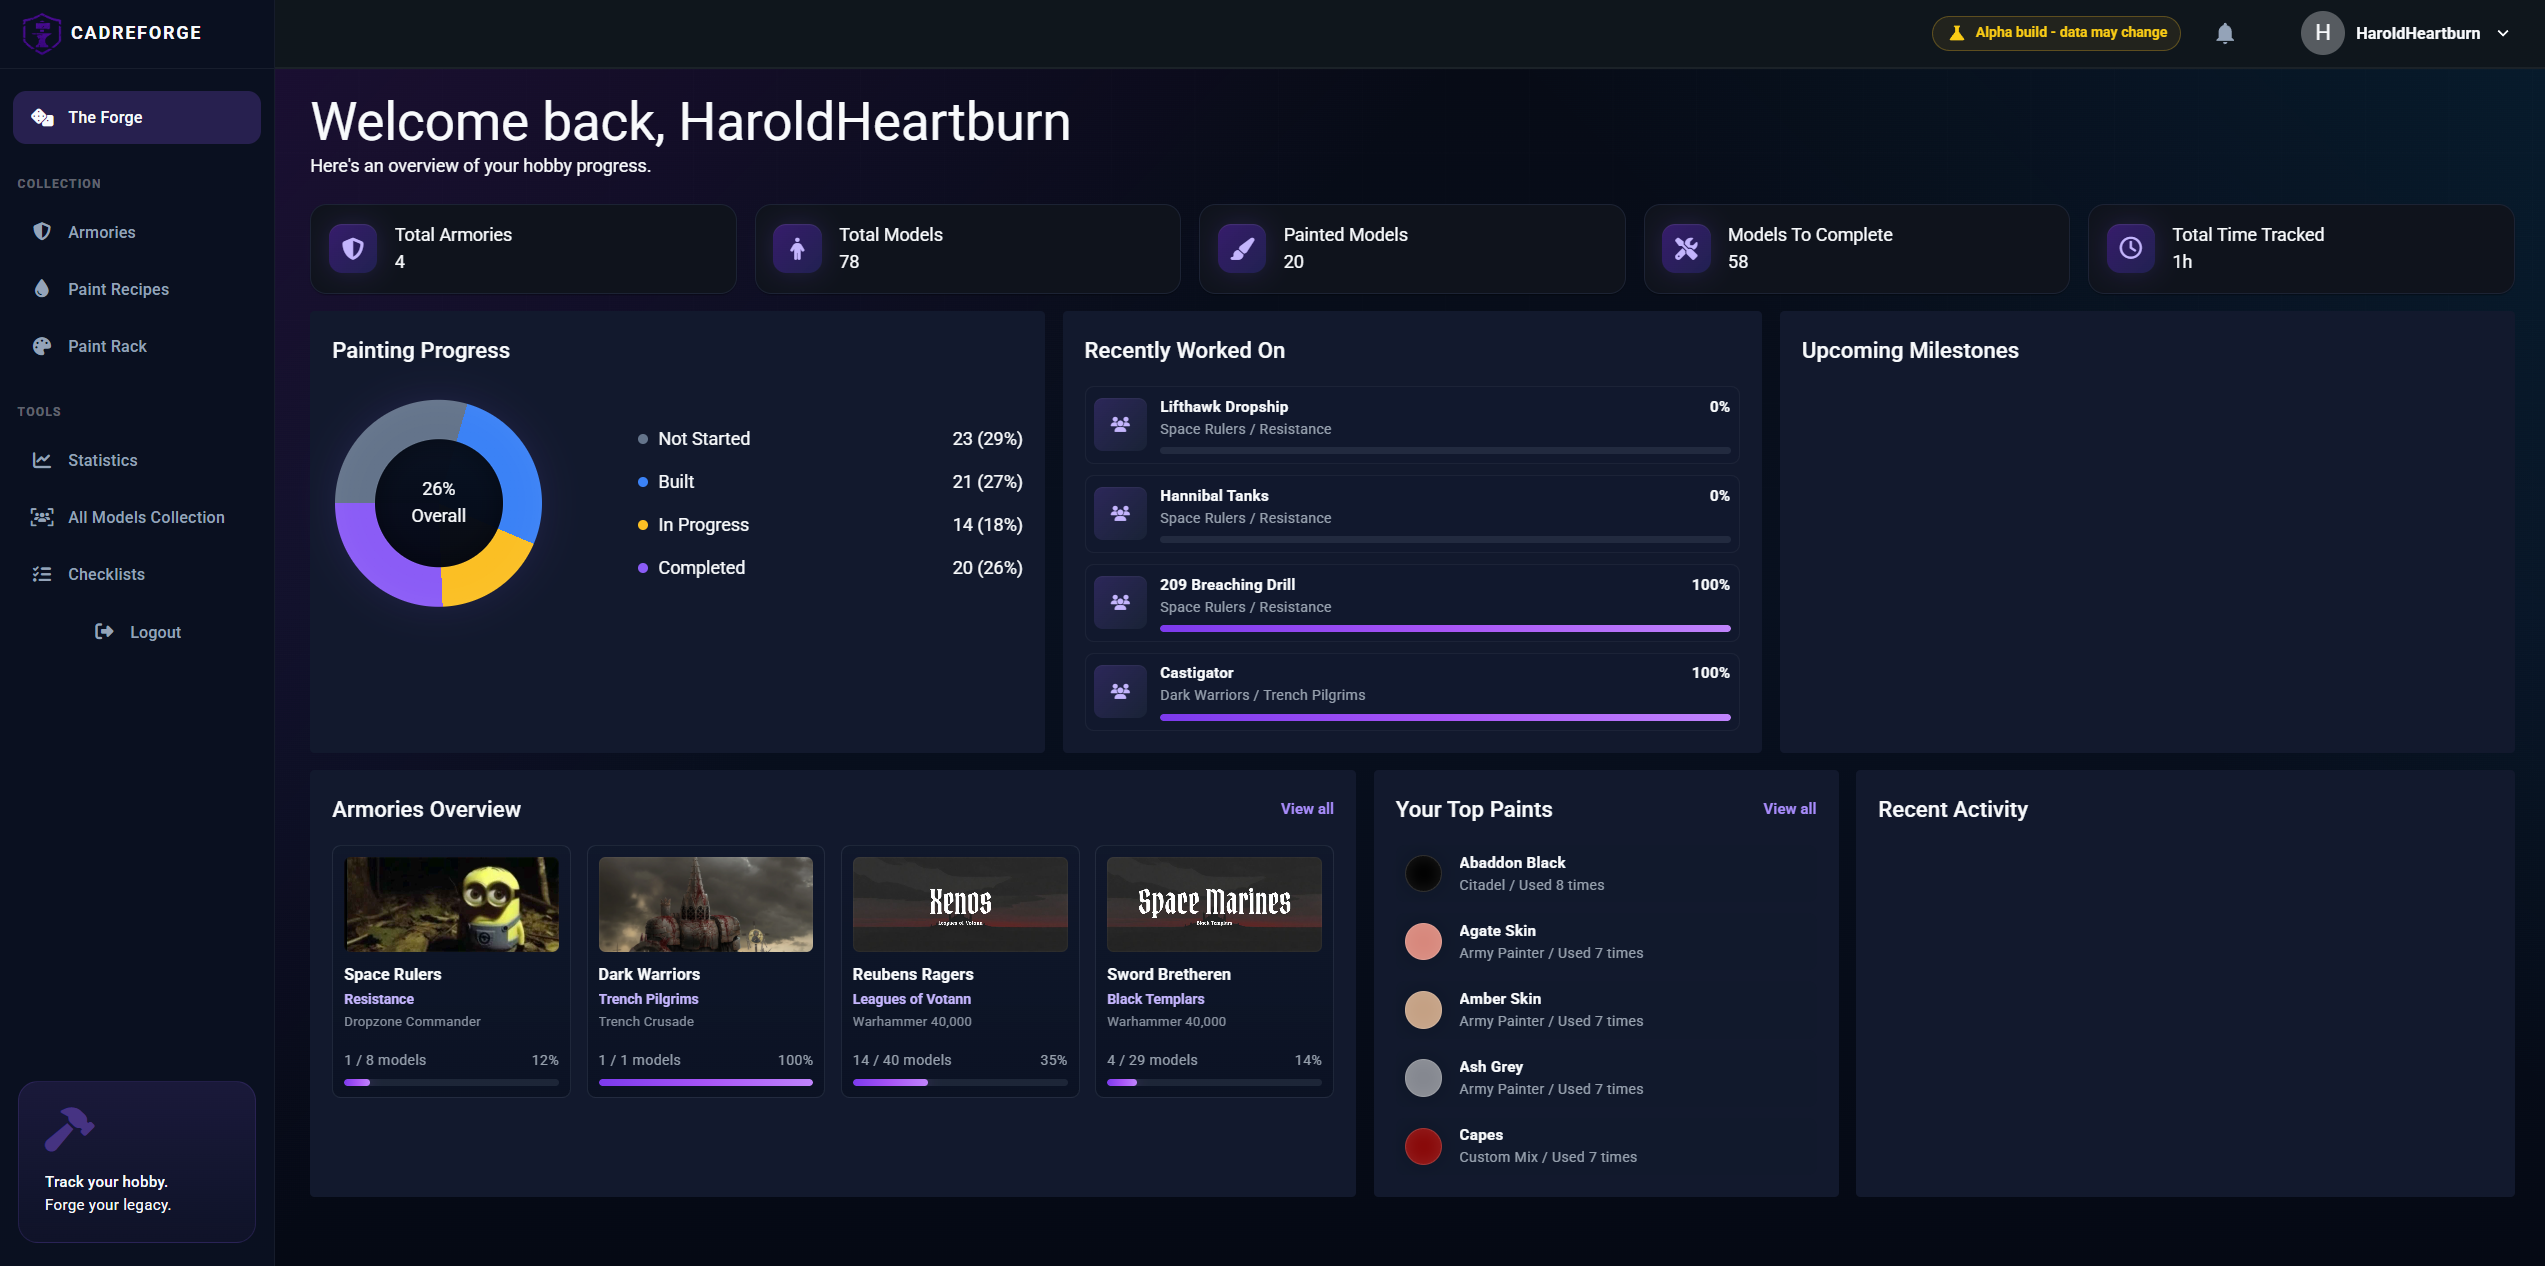
Task: Log out using Logout link
Action: pos(137,632)
